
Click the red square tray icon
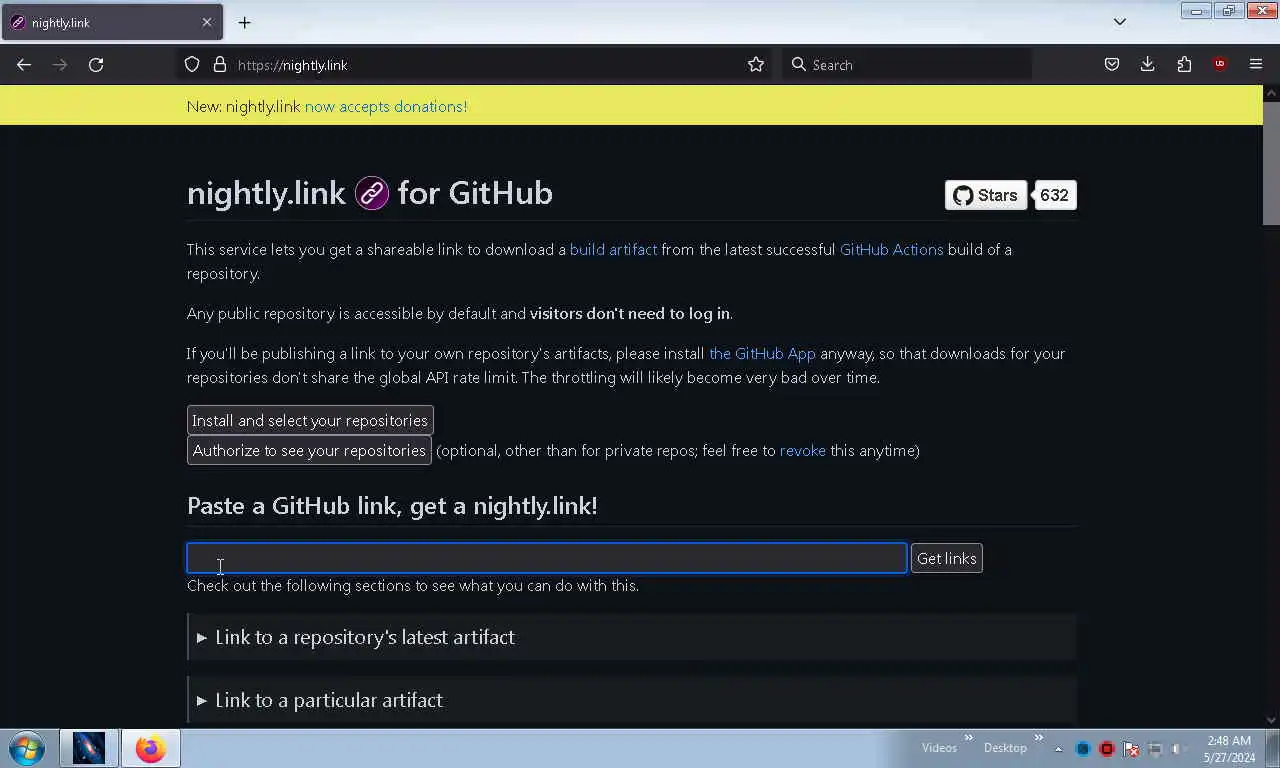click(1107, 749)
